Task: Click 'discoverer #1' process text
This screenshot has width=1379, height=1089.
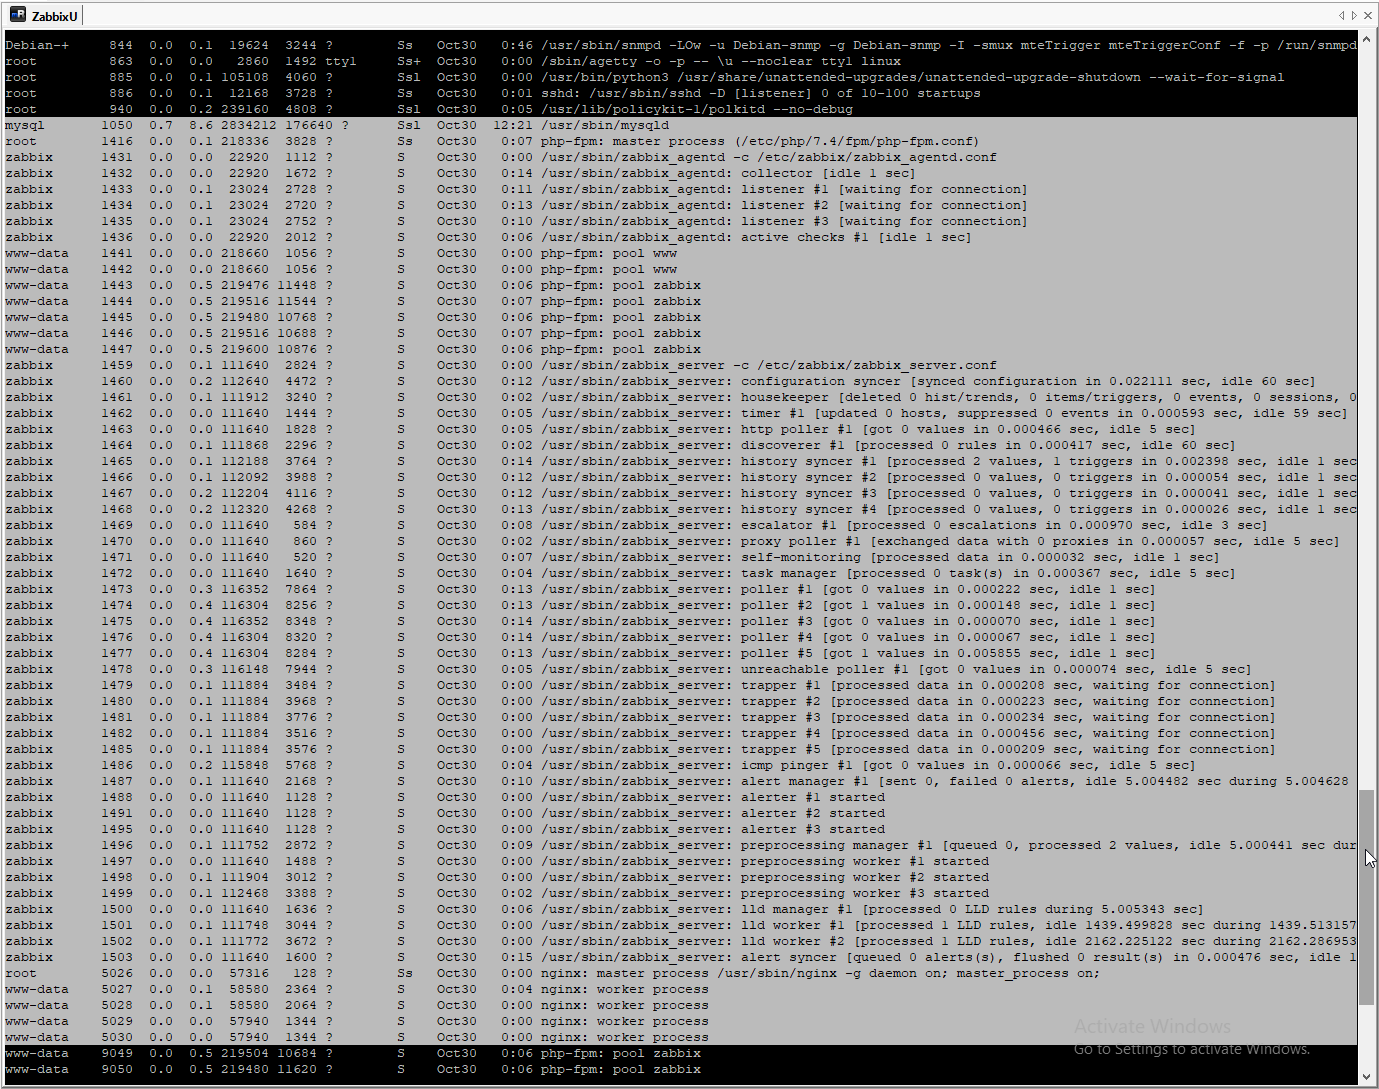Action: pos(793,445)
